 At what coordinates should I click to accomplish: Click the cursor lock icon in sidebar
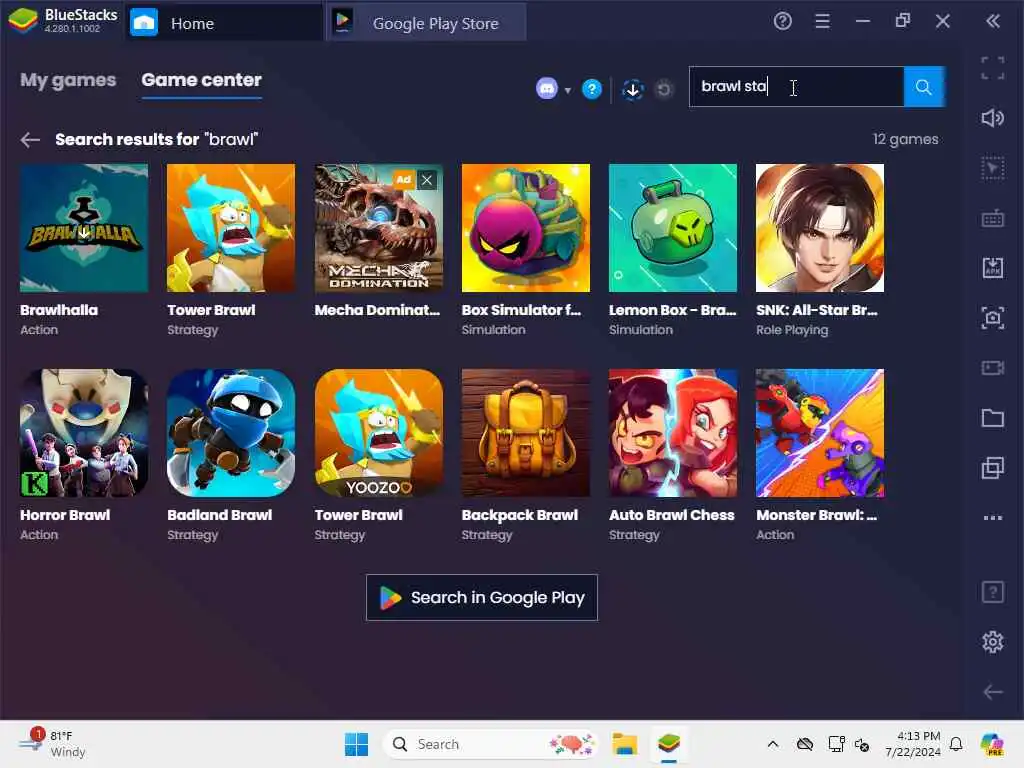click(993, 168)
